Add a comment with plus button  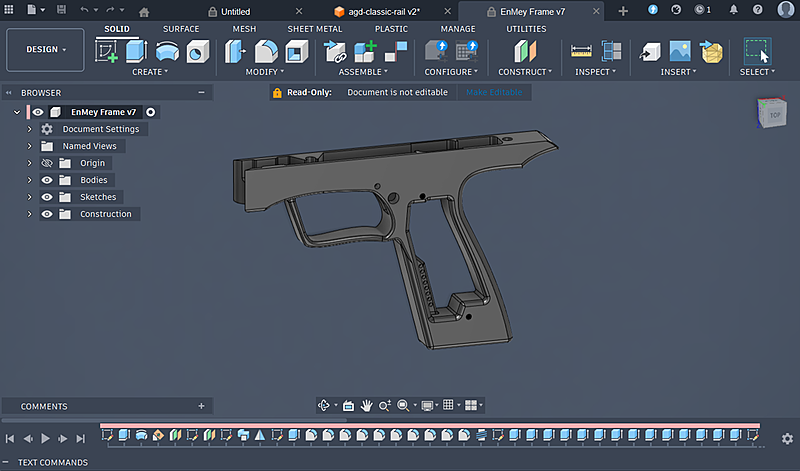click(x=202, y=406)
